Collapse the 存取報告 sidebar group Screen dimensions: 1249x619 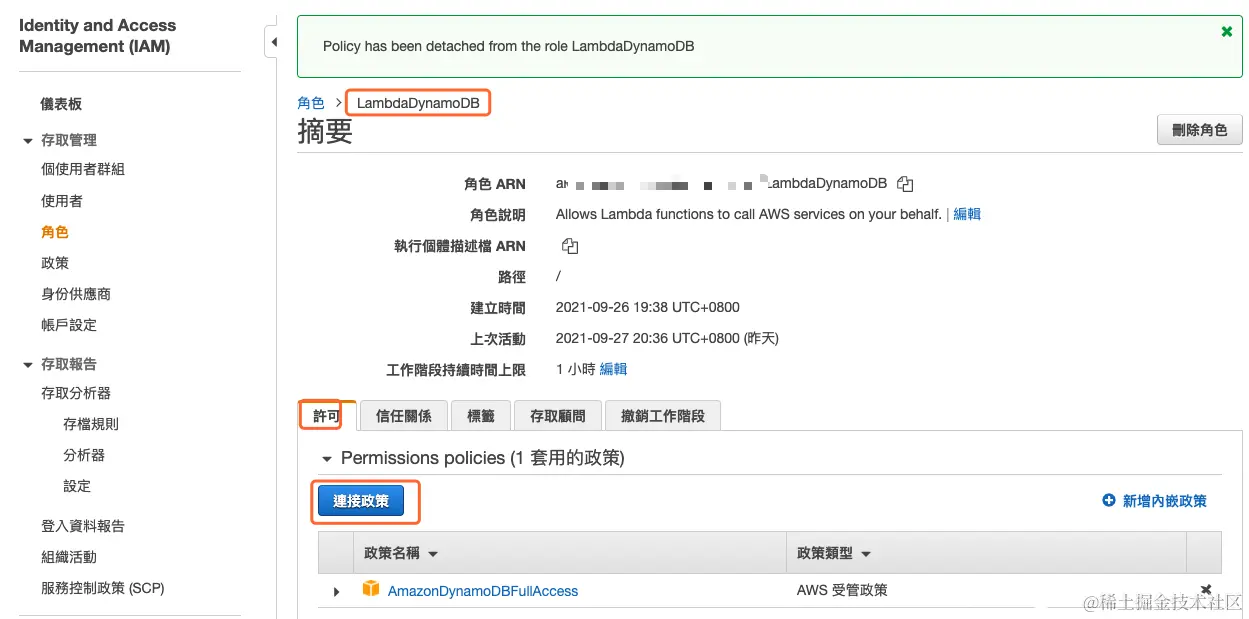(28, 365)
